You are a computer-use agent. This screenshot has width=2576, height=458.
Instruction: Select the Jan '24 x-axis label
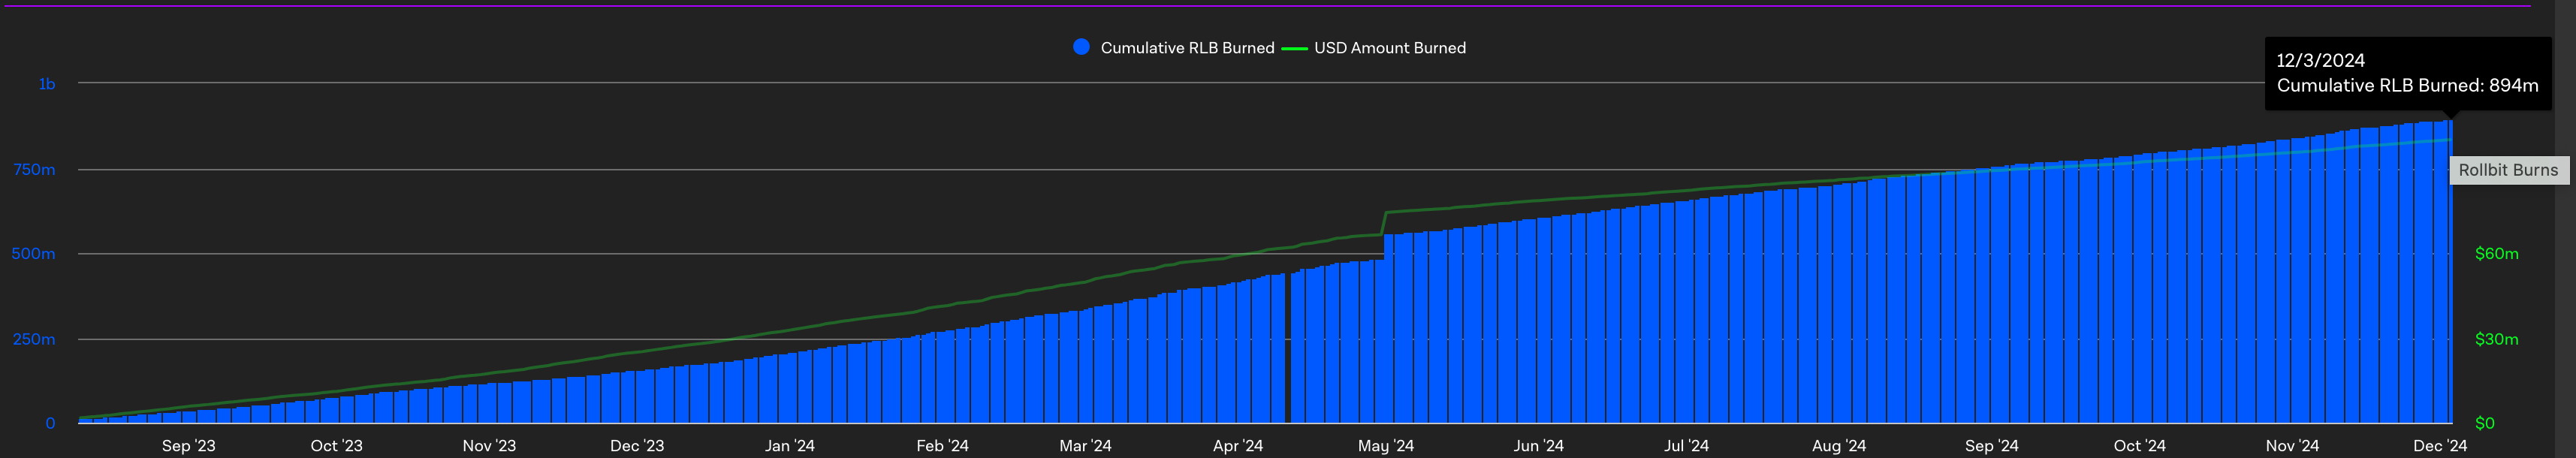pyautogui.click(x=789, y=446)
